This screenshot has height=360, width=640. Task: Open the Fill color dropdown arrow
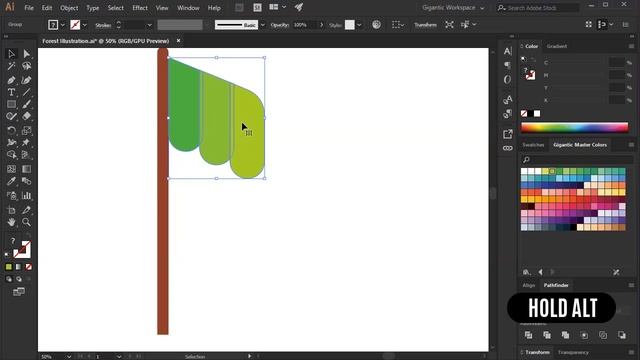62,25
